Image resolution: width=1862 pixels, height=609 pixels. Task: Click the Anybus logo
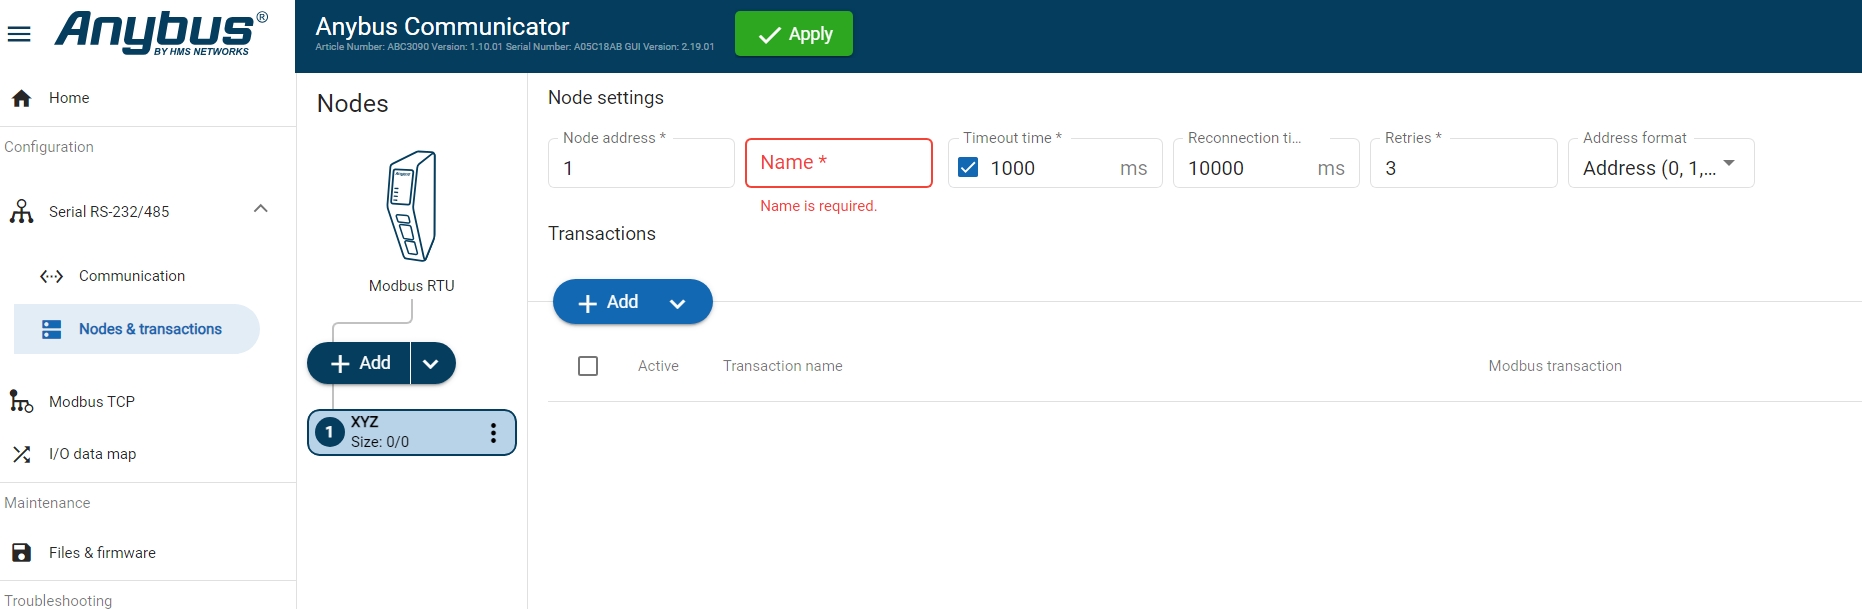[x=160, y=33]
